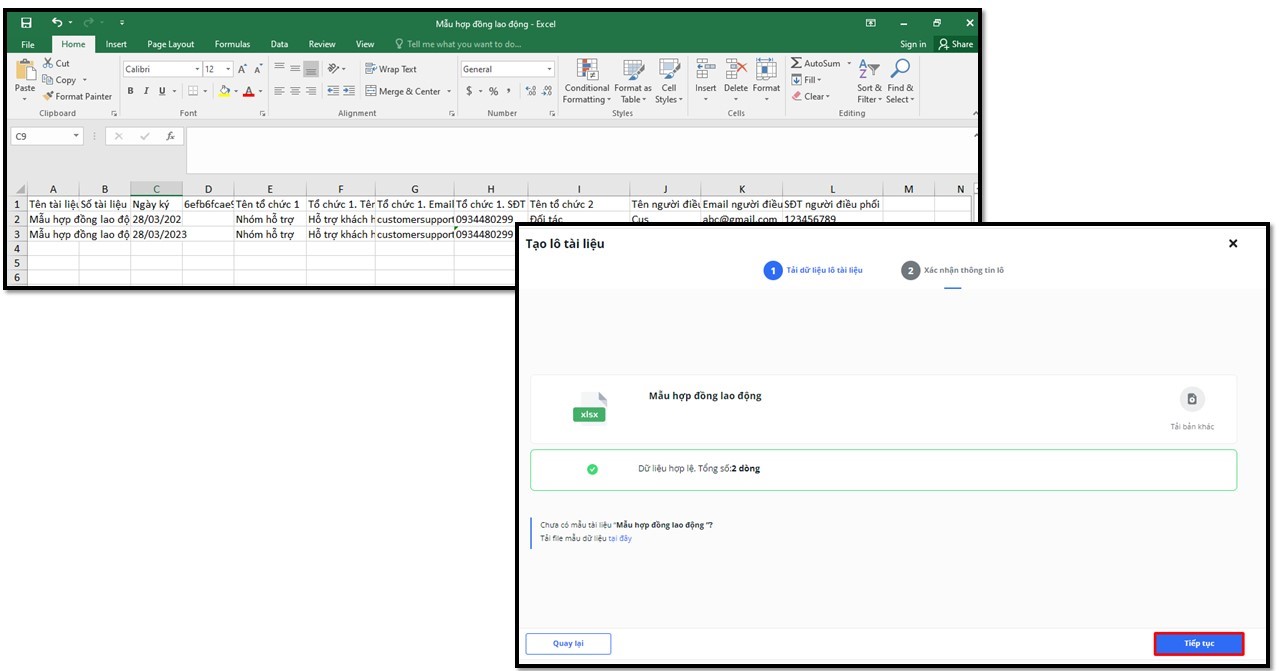Click the Increase Indent icon
Viewport: 1280px width, 671px height.
[x=349, y=91]
